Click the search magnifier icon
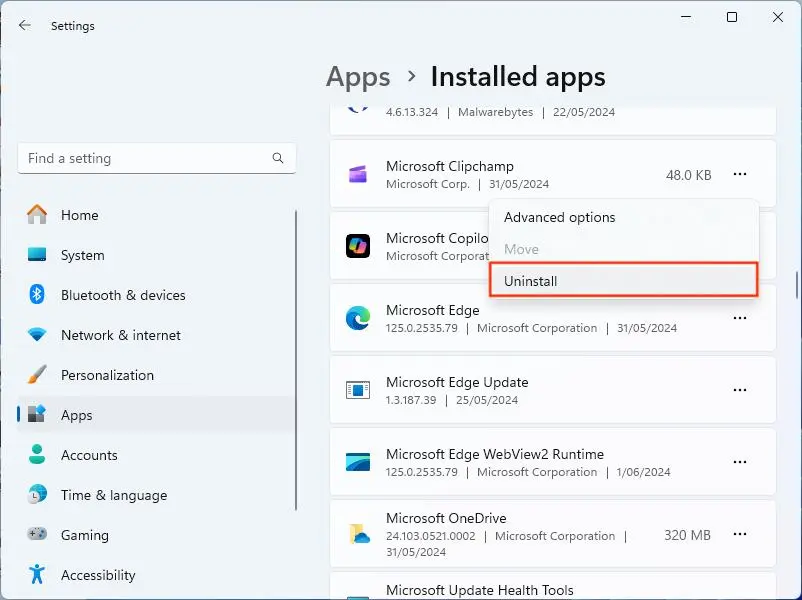 278,158
